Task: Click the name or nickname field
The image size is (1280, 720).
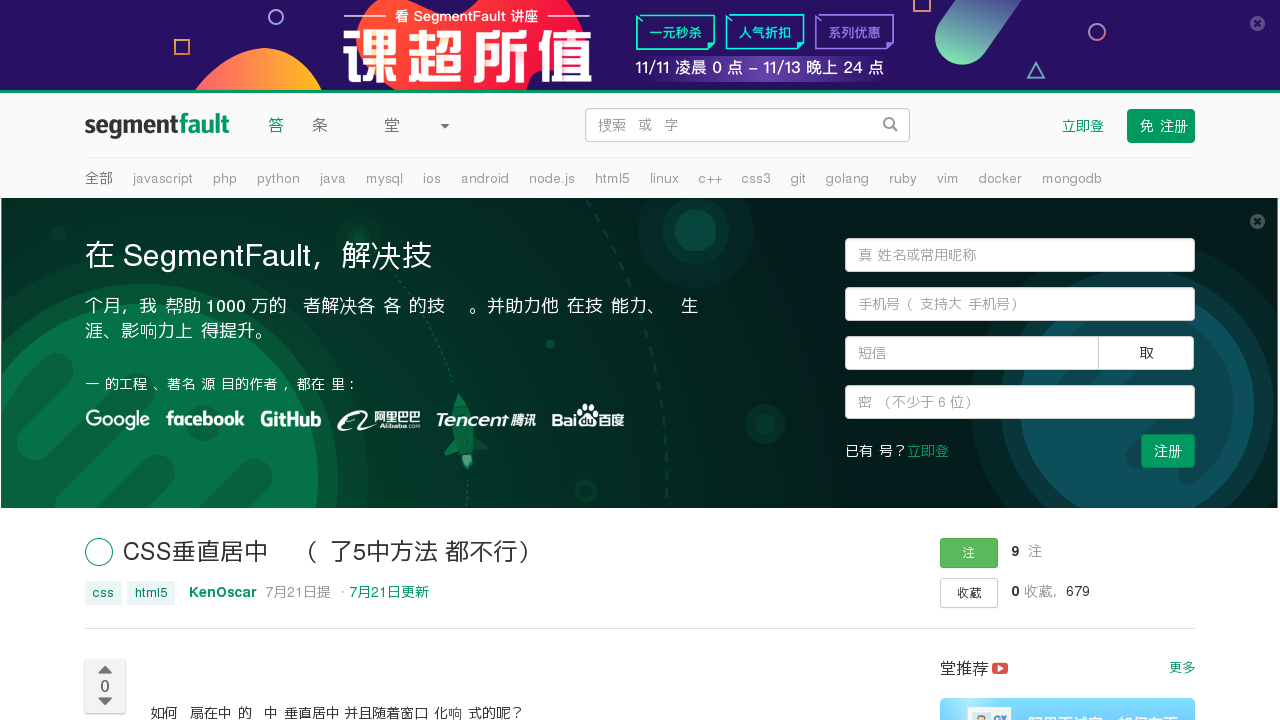Action: coord(1020,255)
